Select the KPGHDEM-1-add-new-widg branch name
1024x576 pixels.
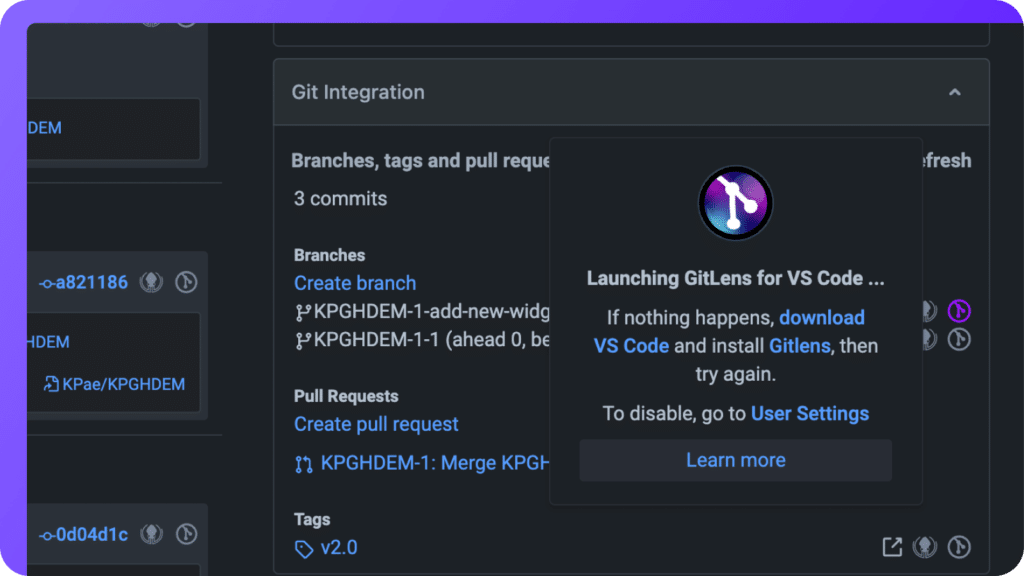pyautogui.click(x=431, y=312)
